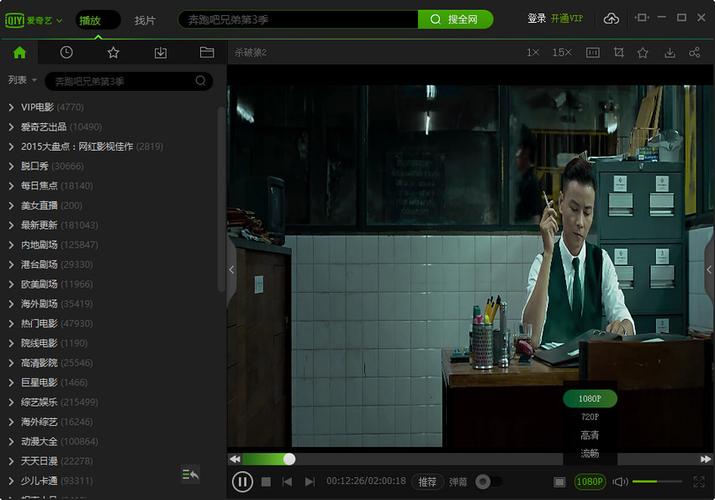Screen dimensions: 715x500
Task: Set playback size to 1X
Action: [x=533, y=53]
